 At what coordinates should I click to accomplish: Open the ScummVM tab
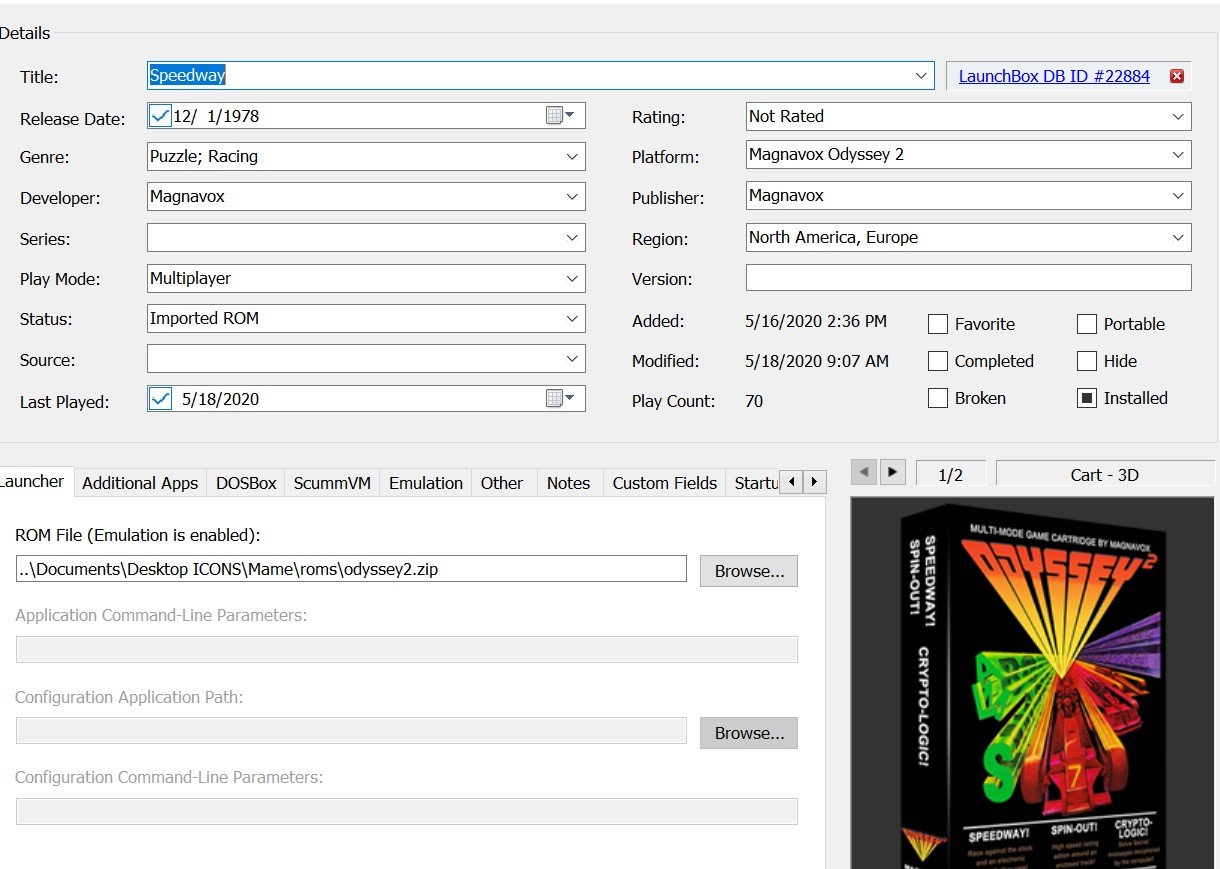[332, 483]
